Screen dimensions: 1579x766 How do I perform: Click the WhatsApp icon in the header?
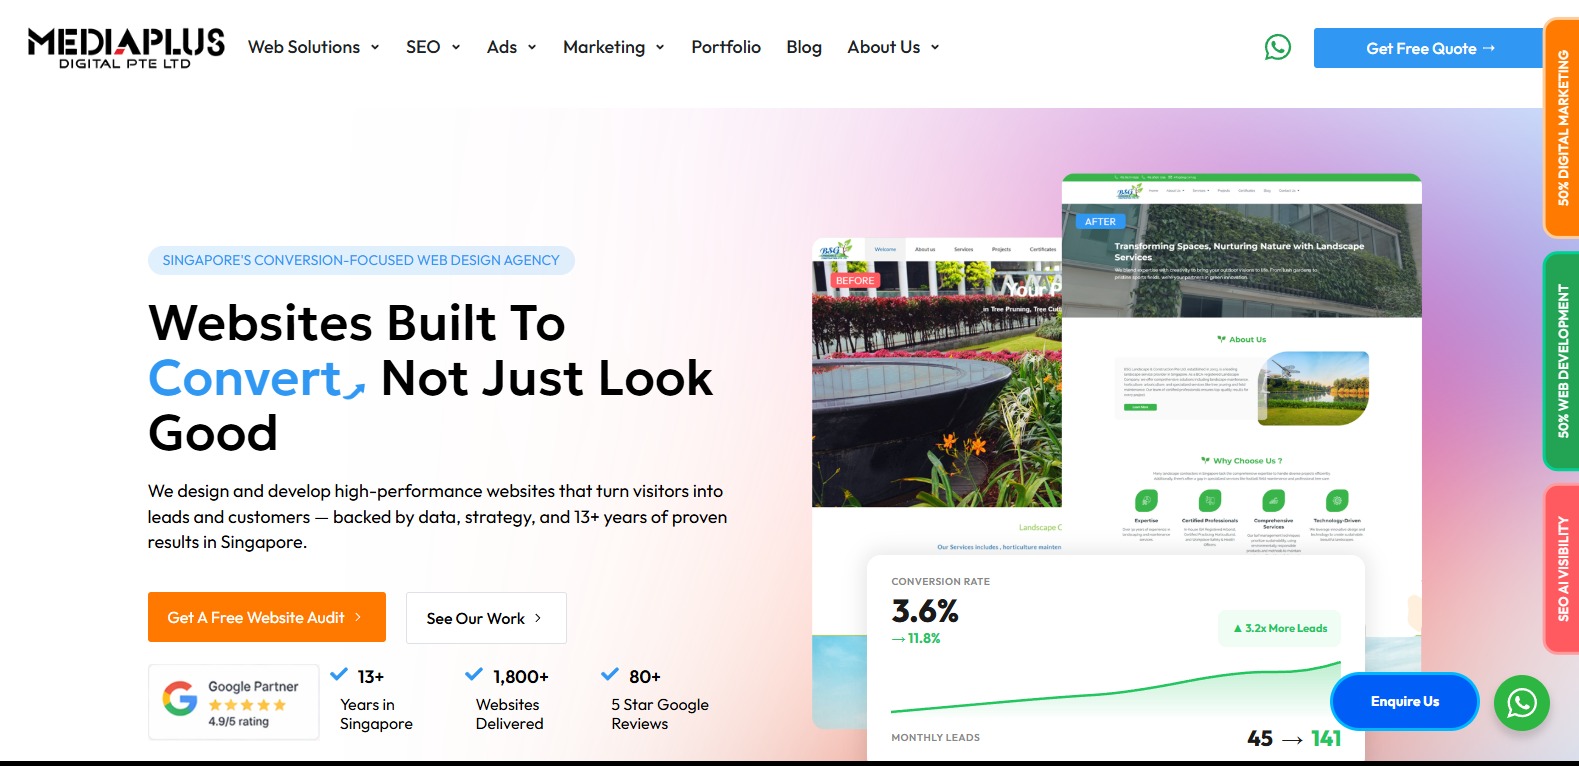[x=1277, y=47]
